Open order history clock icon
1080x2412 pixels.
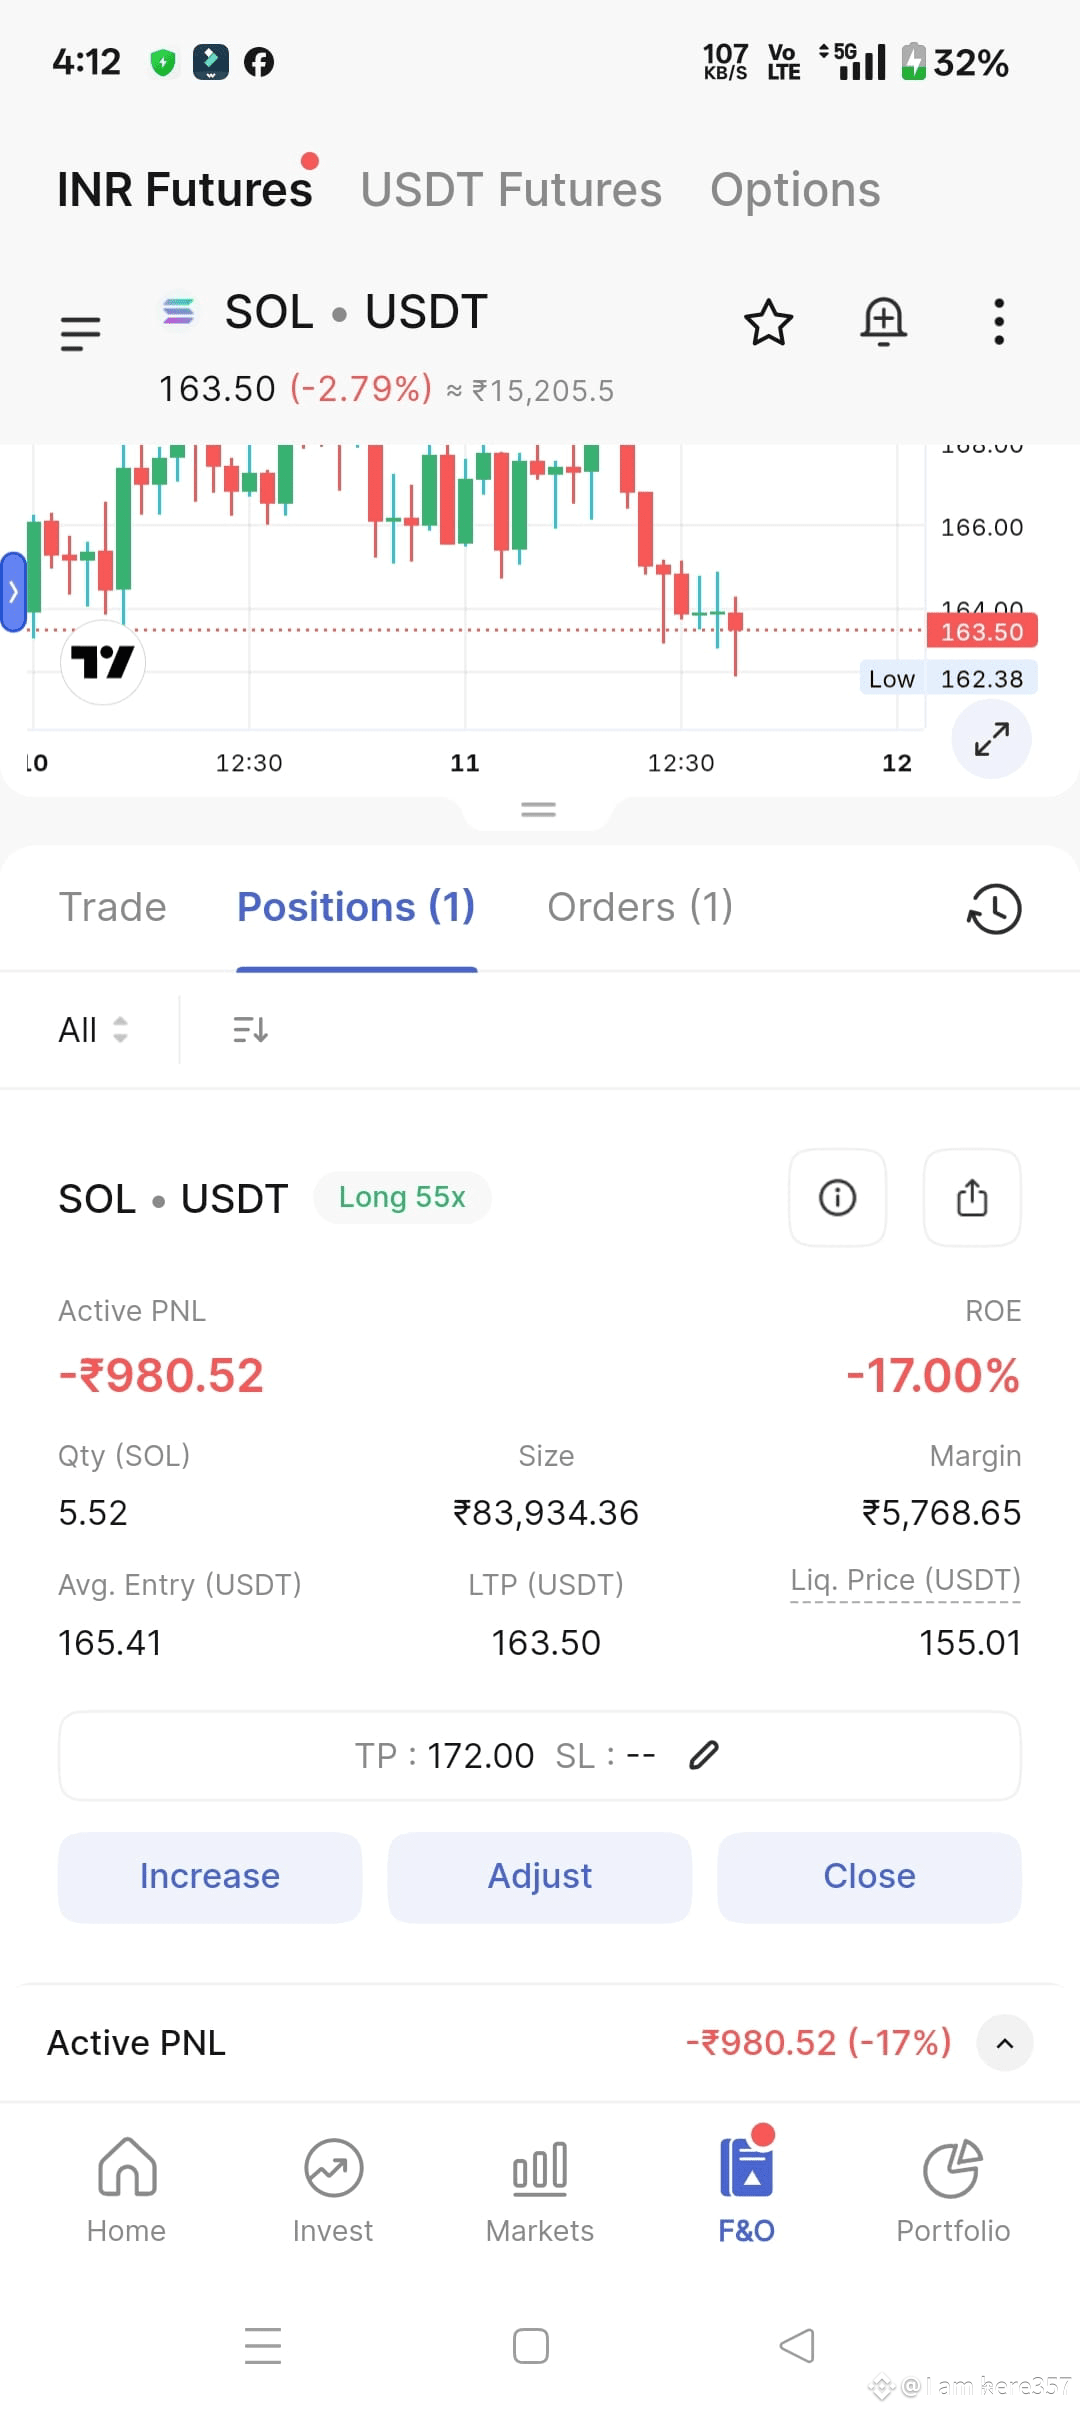point(994,909)
